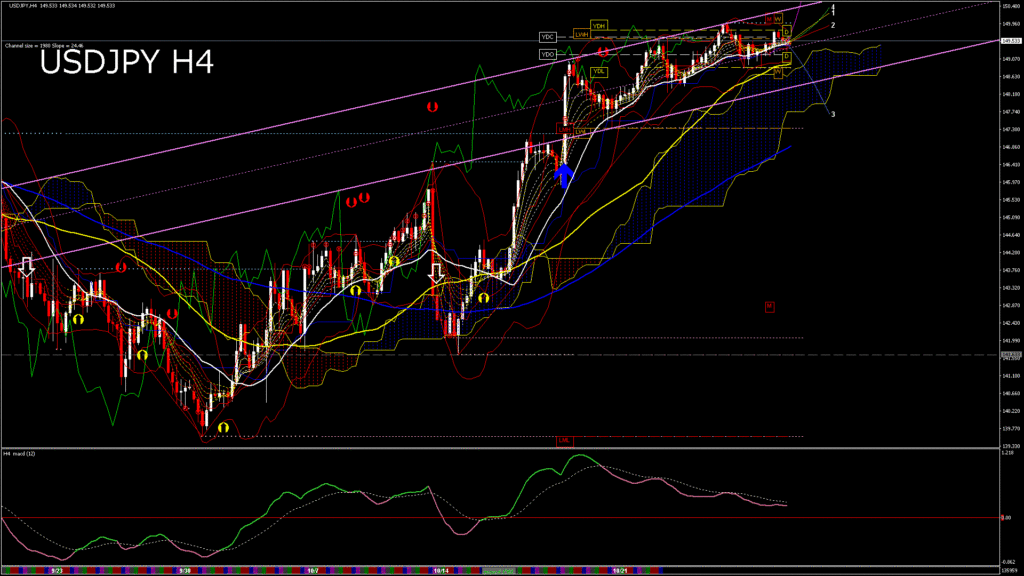Viewport: 1024px width, 576px height.
Task: Select forecast path label 3
Action: pos(833,114)
